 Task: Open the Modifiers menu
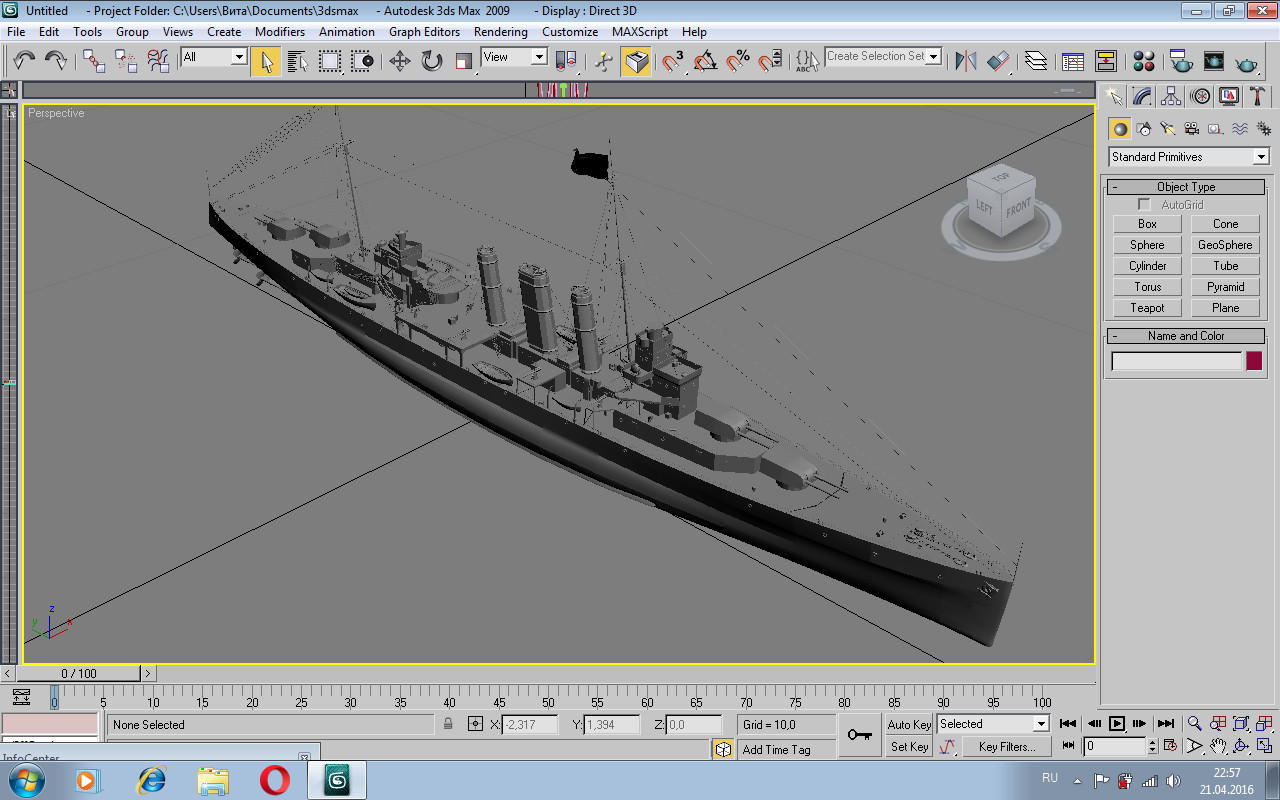(x=279, y=32)
